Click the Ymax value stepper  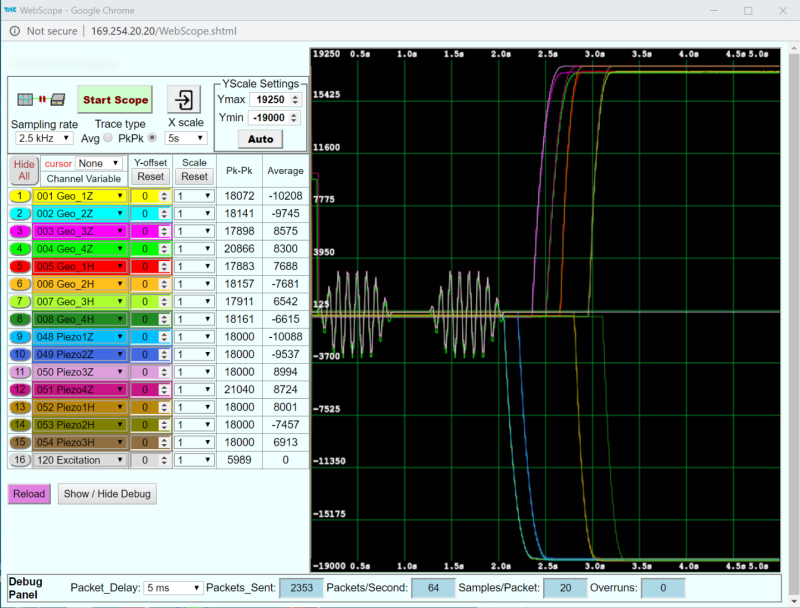tap(295, 100)
